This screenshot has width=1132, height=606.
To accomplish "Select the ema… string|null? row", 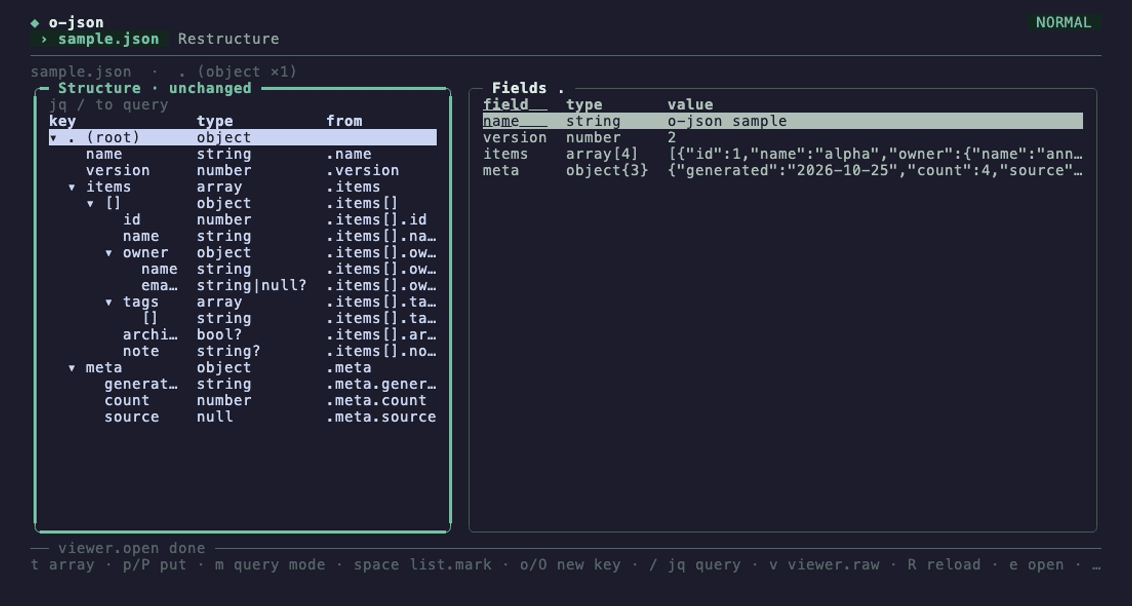I will [243, 285].
